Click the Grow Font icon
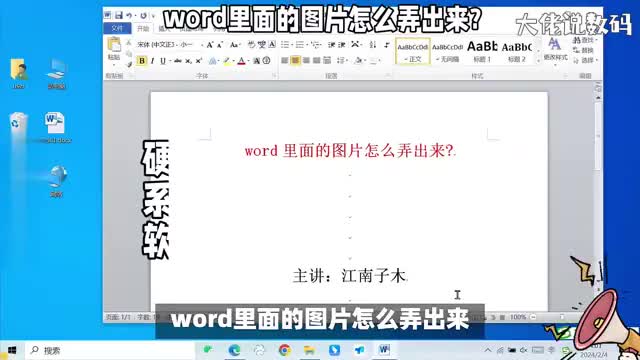The height and width of the screenshot is (360, 640). [210, 44]
